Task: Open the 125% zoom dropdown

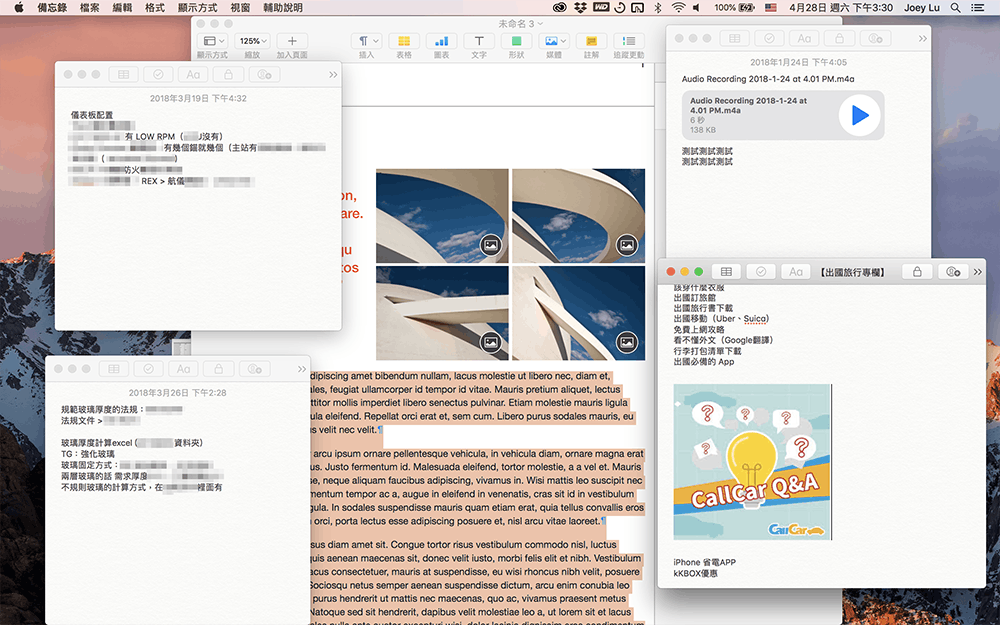Action: point(252,42)
